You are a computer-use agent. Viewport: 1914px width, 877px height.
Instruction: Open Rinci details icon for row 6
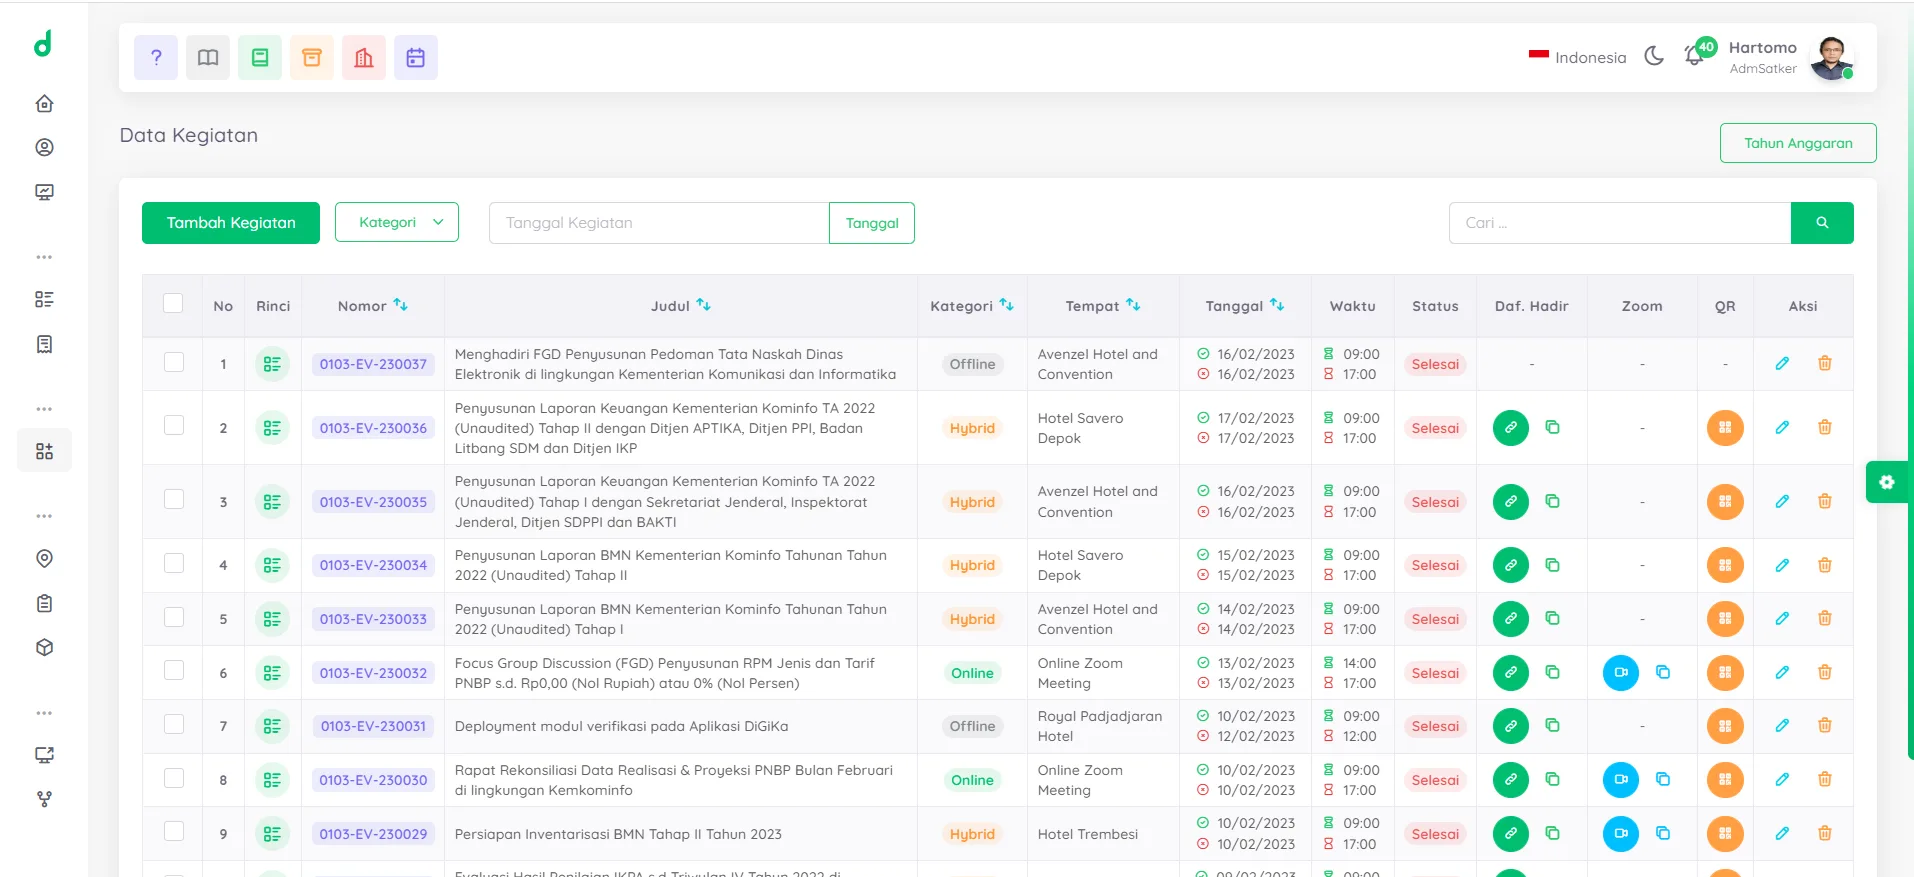click(272, 673)
